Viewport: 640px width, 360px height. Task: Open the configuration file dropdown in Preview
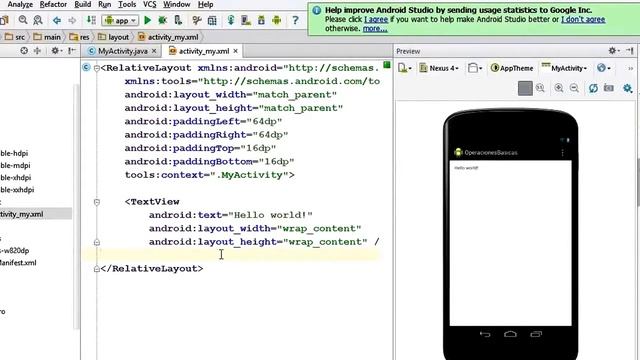coord(404,68)
